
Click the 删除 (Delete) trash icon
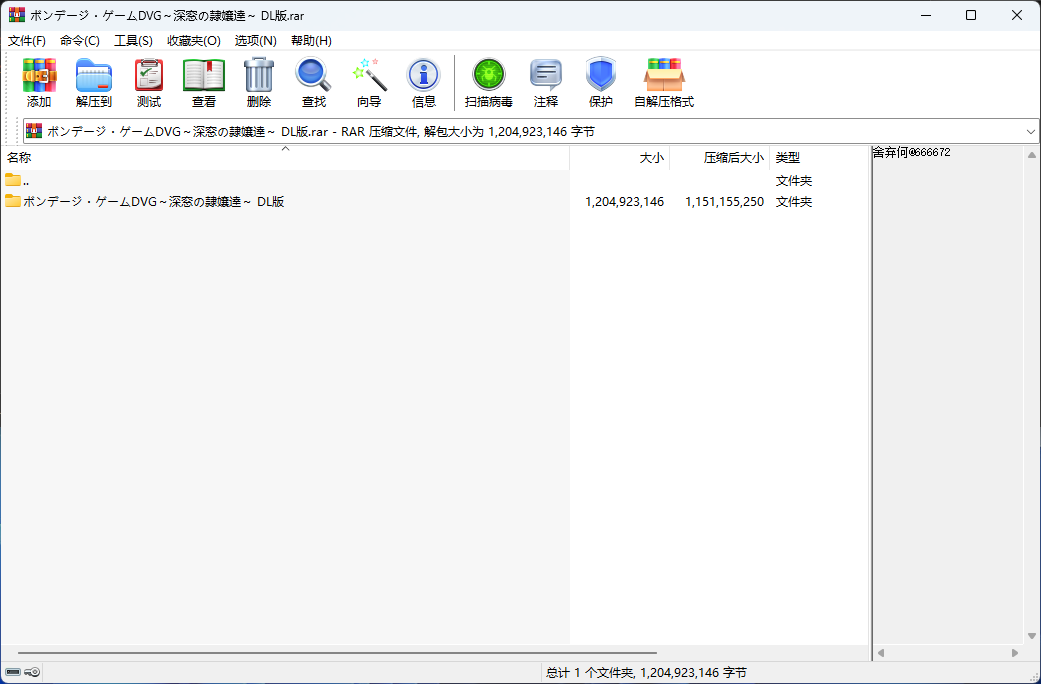click(x=259, y=82)
